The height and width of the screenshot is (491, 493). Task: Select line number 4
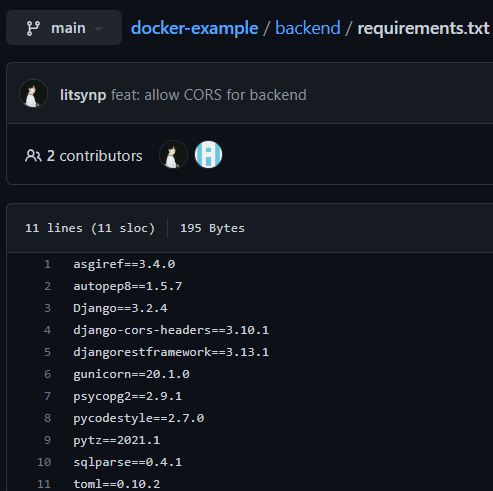47,330
